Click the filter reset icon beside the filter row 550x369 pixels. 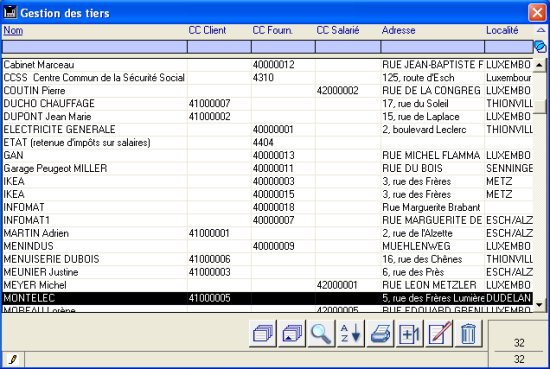pos(540,47)
